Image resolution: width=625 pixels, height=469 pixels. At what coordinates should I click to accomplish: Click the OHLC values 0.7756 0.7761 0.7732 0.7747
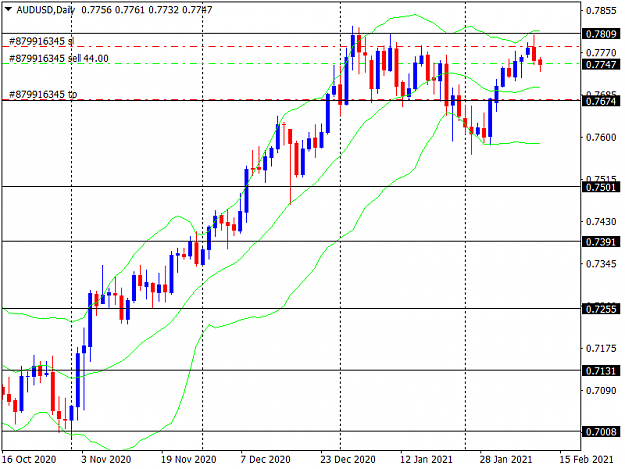click(147, 10)
